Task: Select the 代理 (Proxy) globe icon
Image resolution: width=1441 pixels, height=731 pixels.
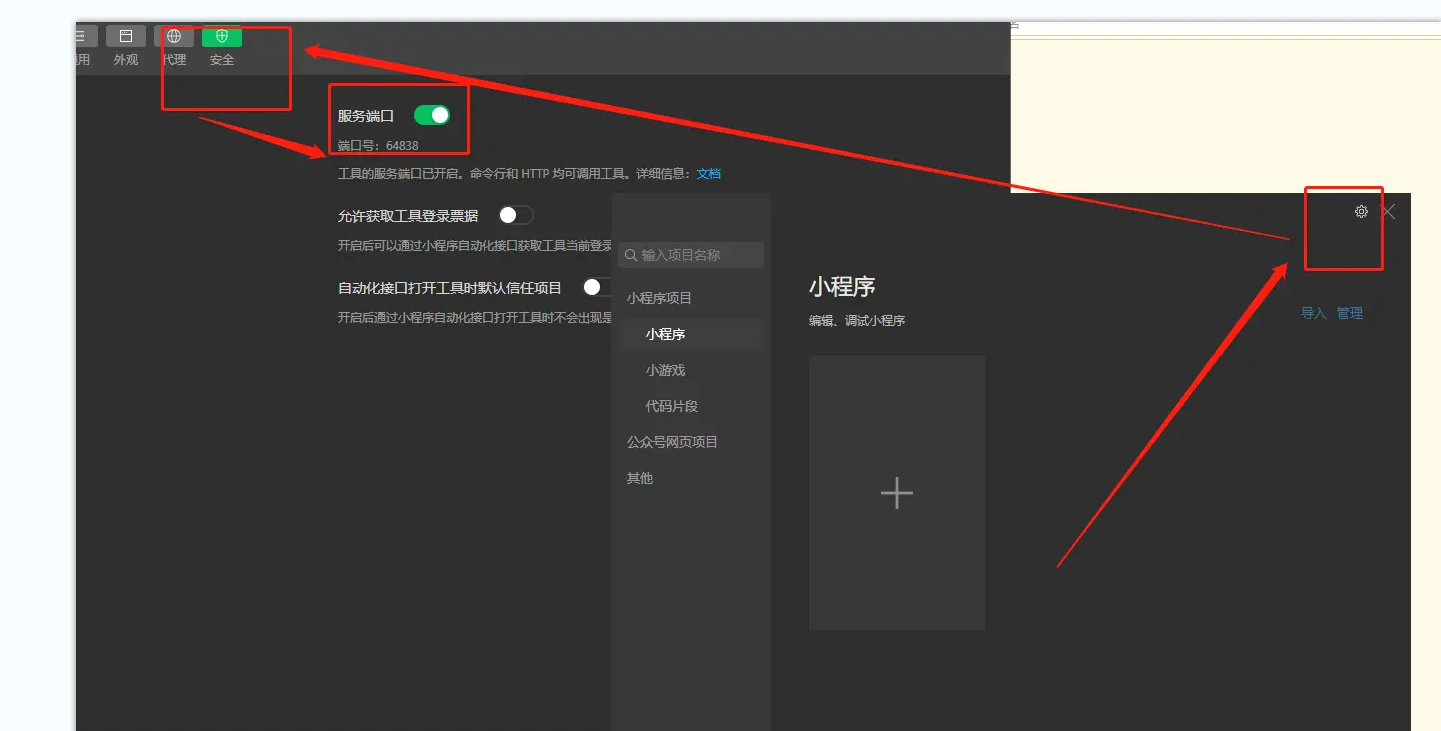Action: pos(174,36)
